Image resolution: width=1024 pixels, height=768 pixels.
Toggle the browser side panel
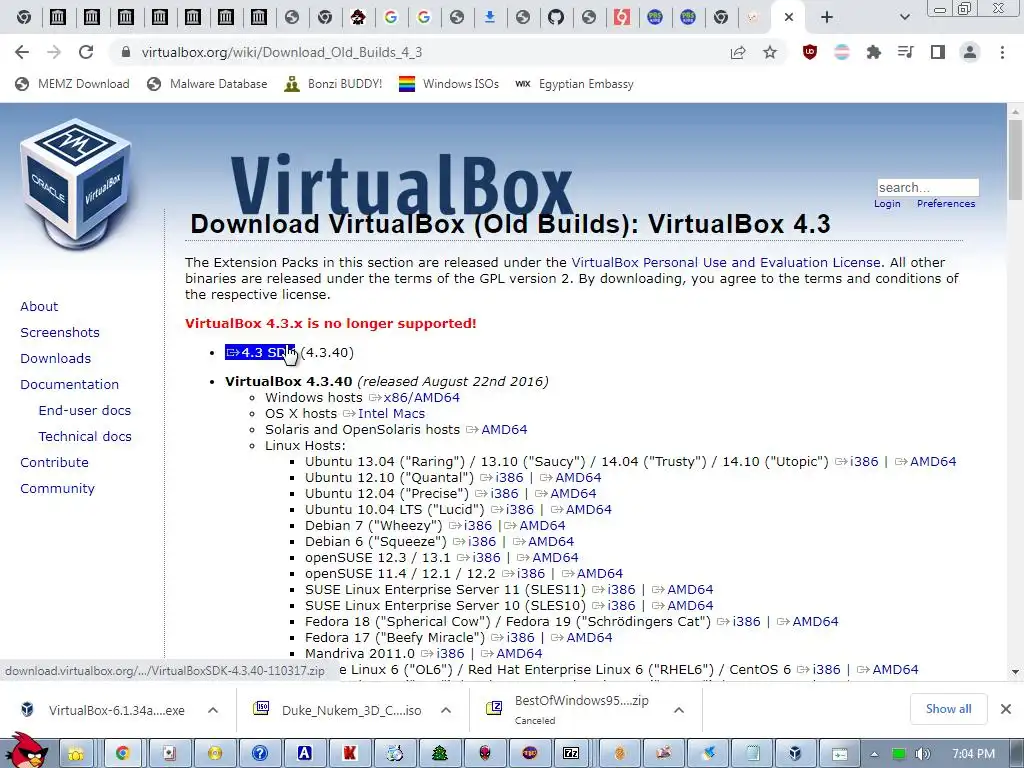938,52
